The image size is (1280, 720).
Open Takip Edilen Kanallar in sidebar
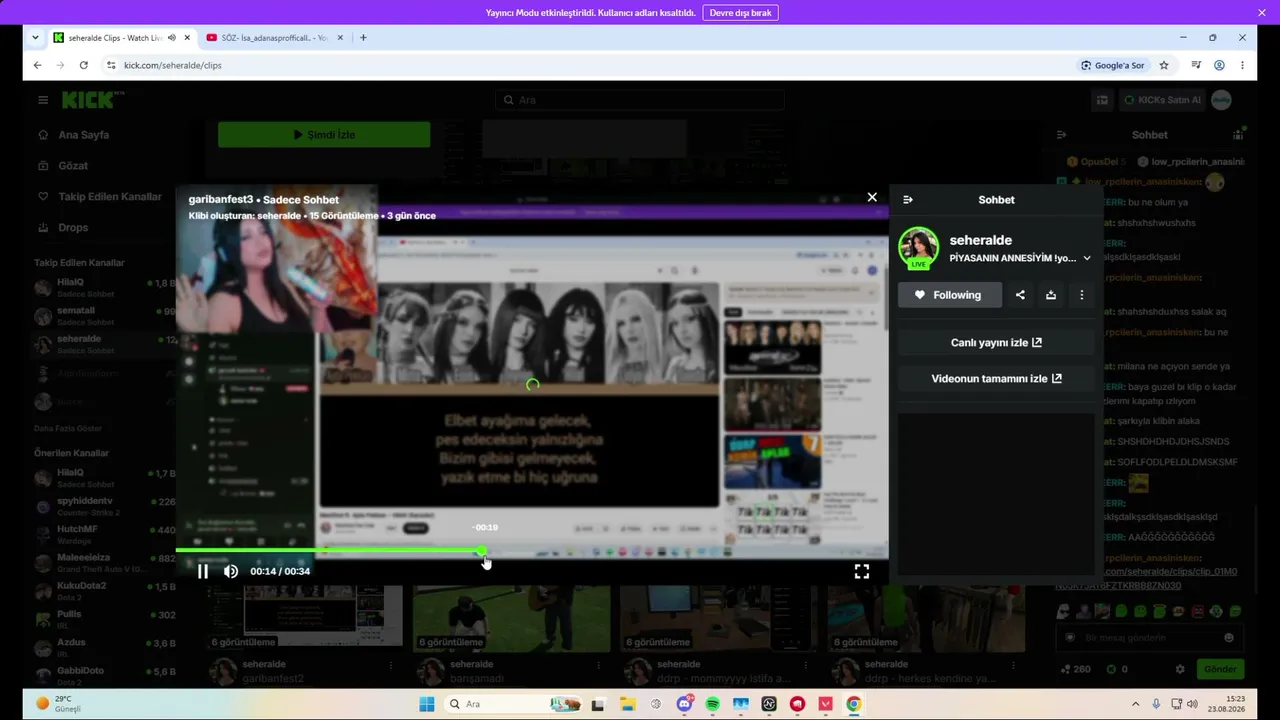pyautogui.click(x=110, y=197)
